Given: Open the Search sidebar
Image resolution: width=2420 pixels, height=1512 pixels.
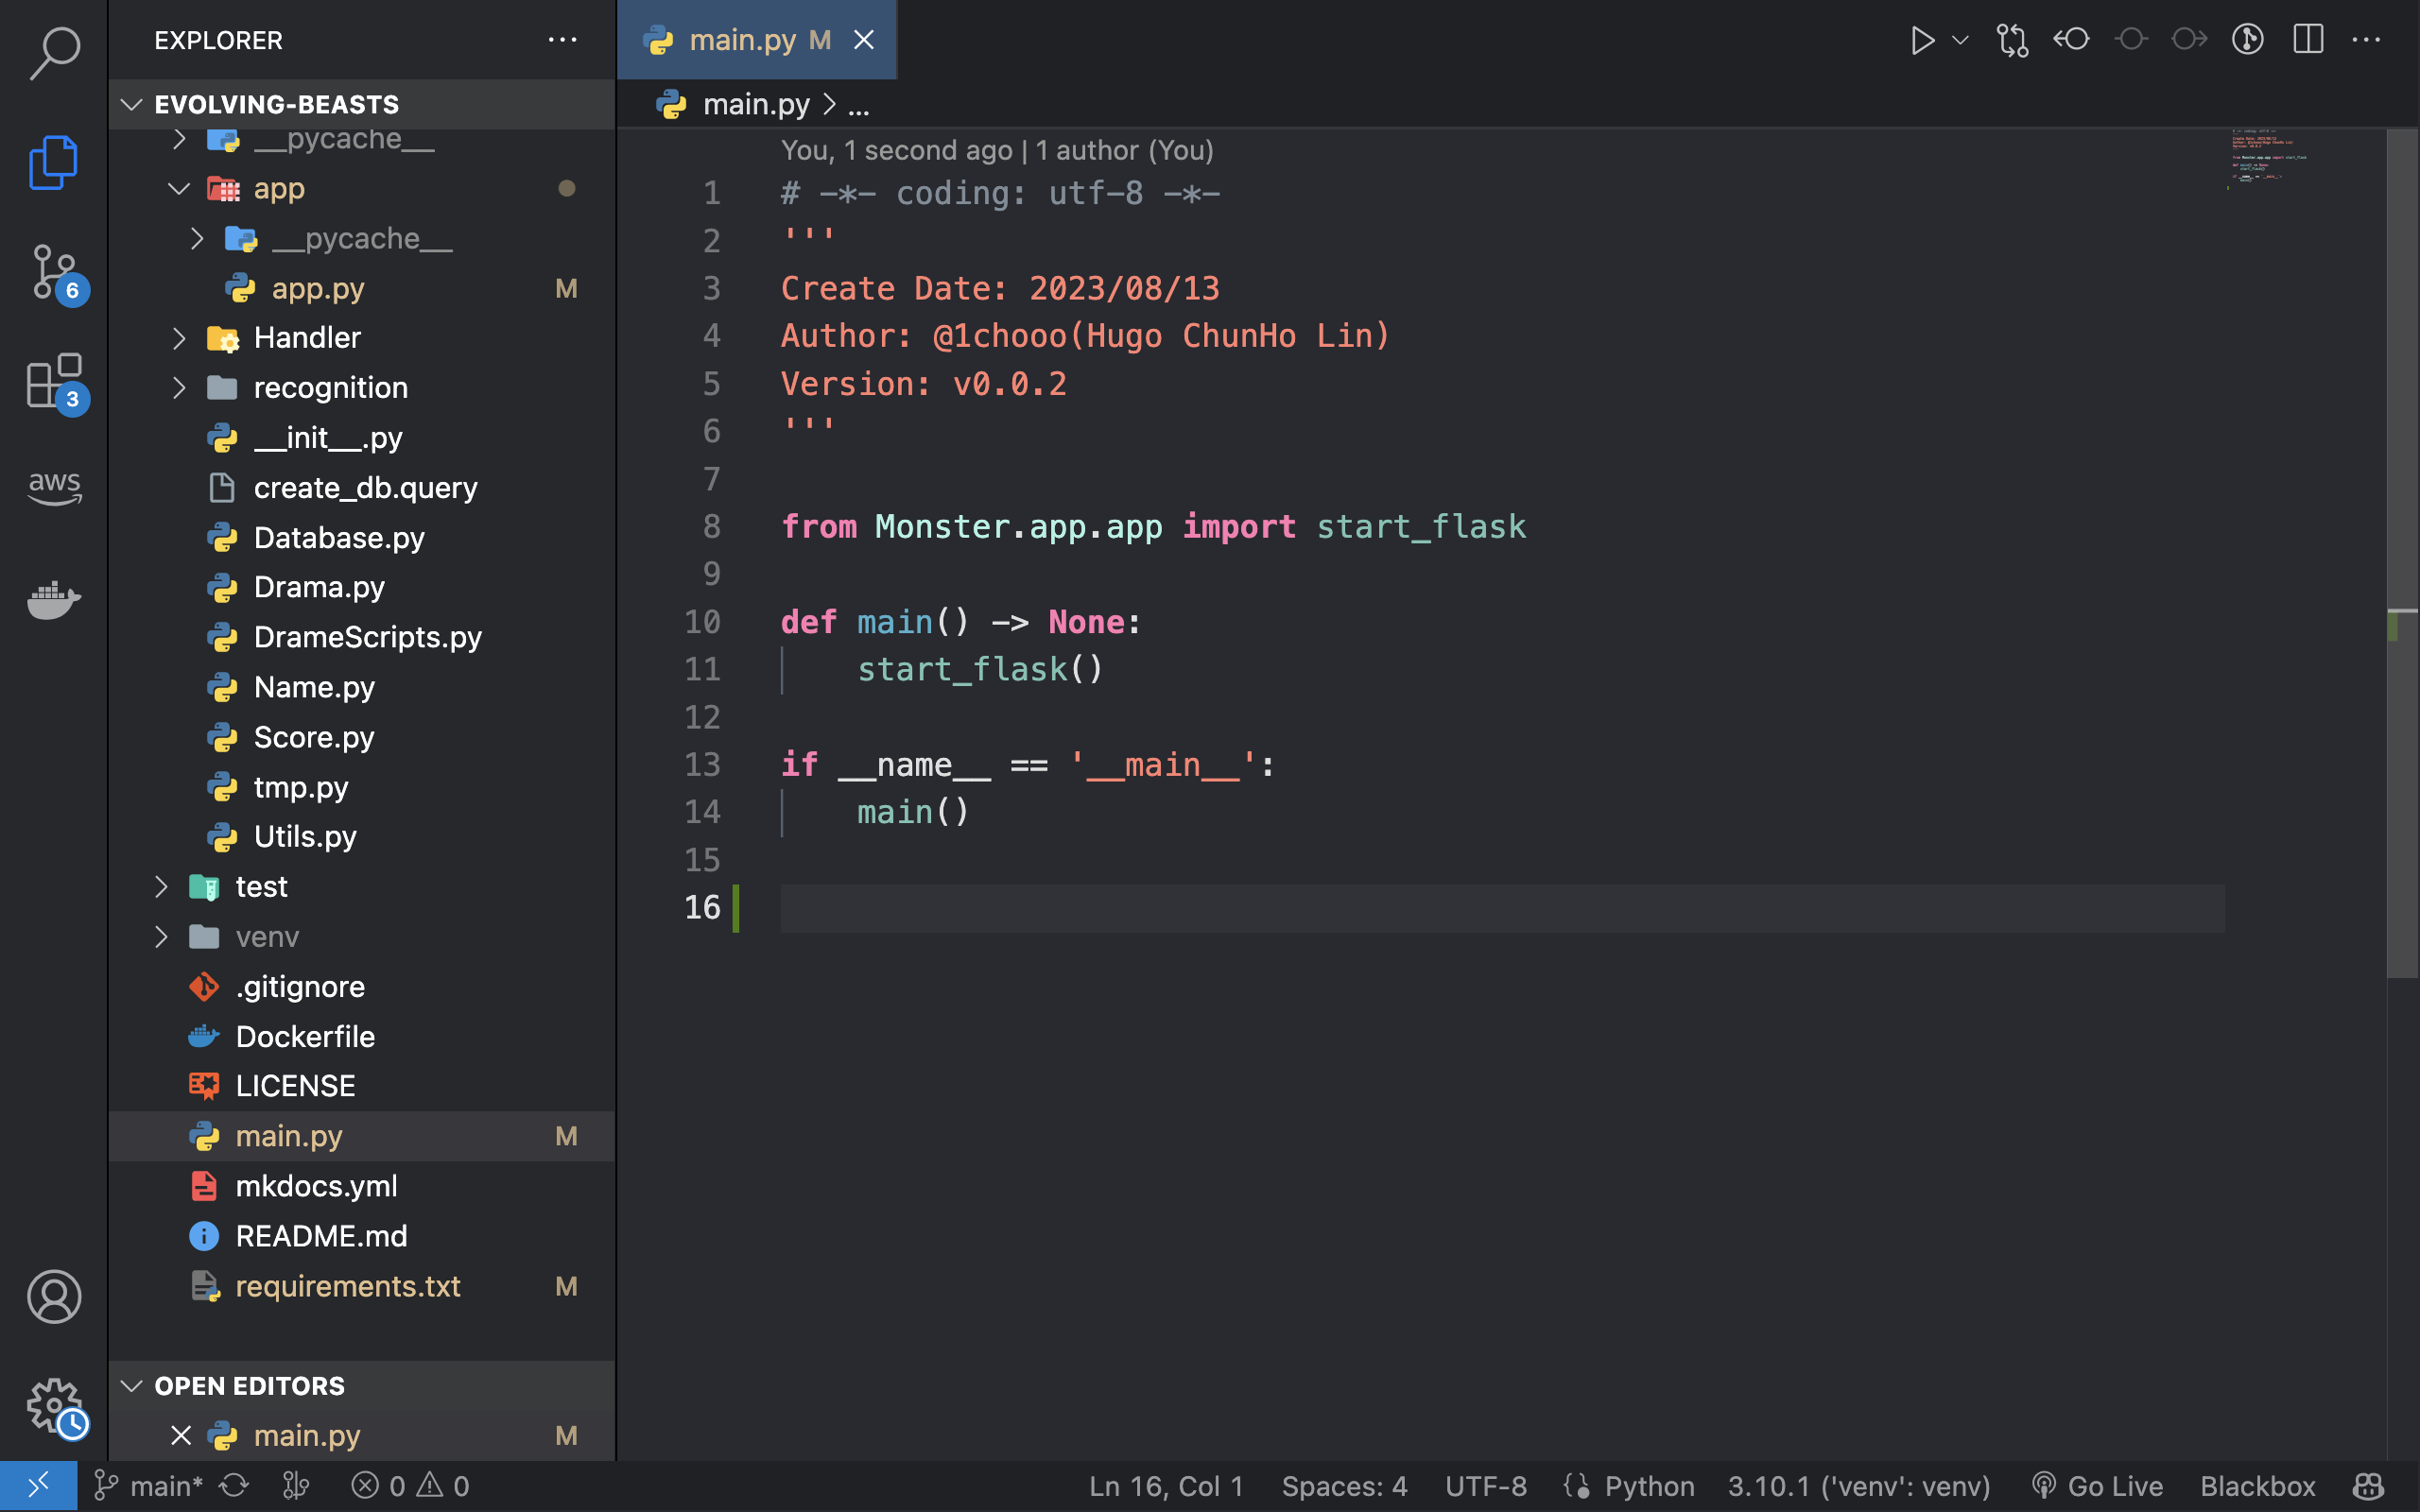Looking at the screenshot, I should (x=55, y=50).
